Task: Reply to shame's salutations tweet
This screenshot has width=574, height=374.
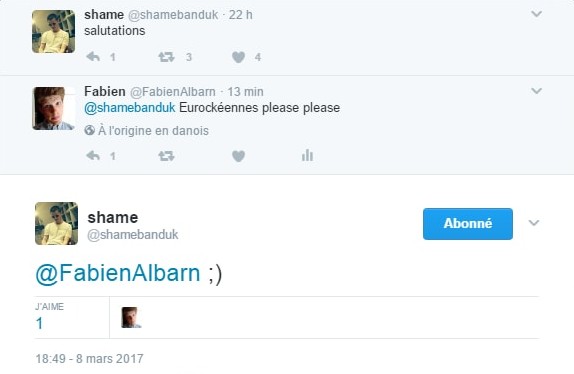Action: pyautogui.click(x=93, y=57)
